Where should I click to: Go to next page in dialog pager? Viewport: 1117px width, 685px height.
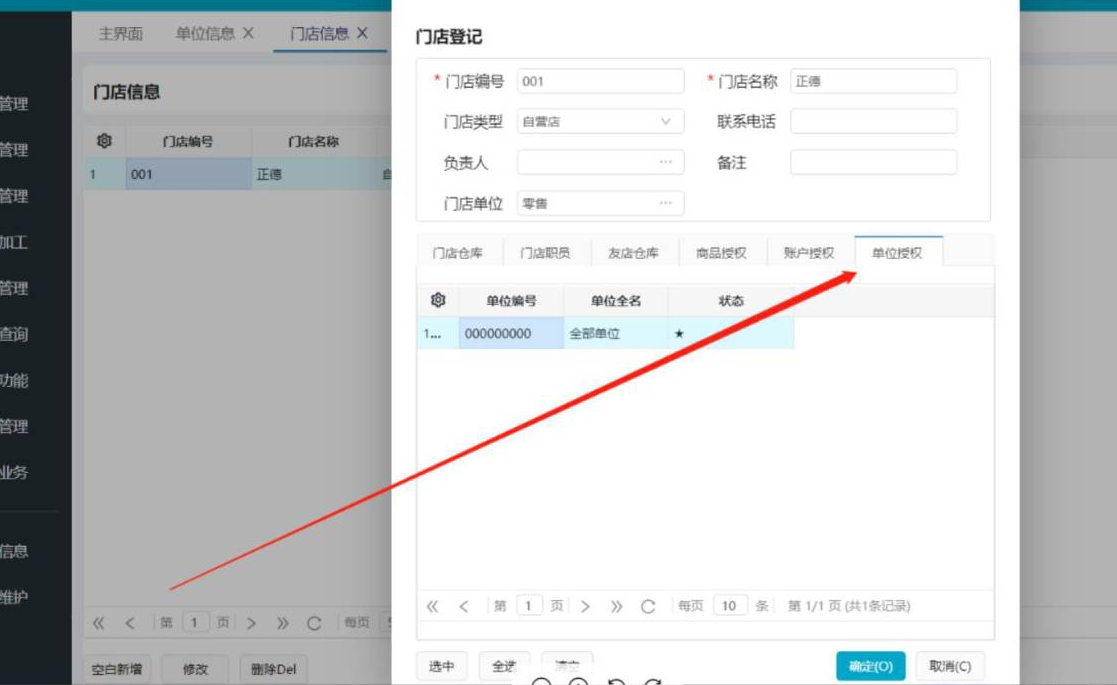coord(586,606)
